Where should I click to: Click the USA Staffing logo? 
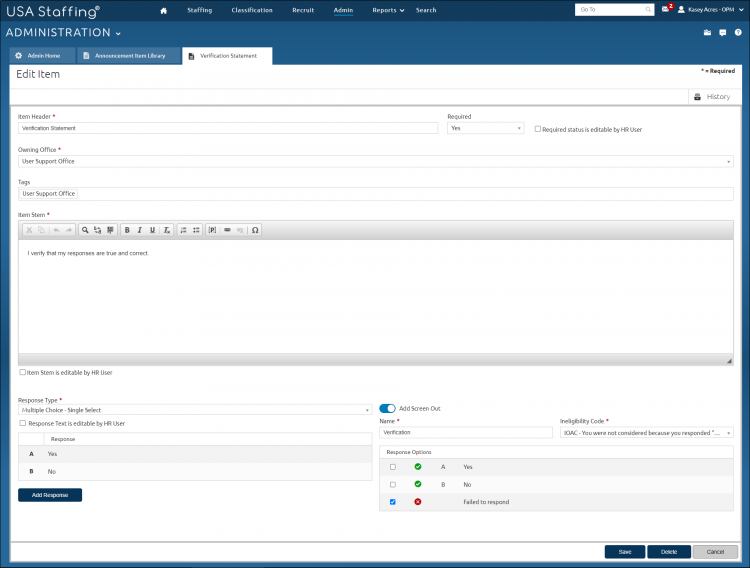click(x=53, y=11)
